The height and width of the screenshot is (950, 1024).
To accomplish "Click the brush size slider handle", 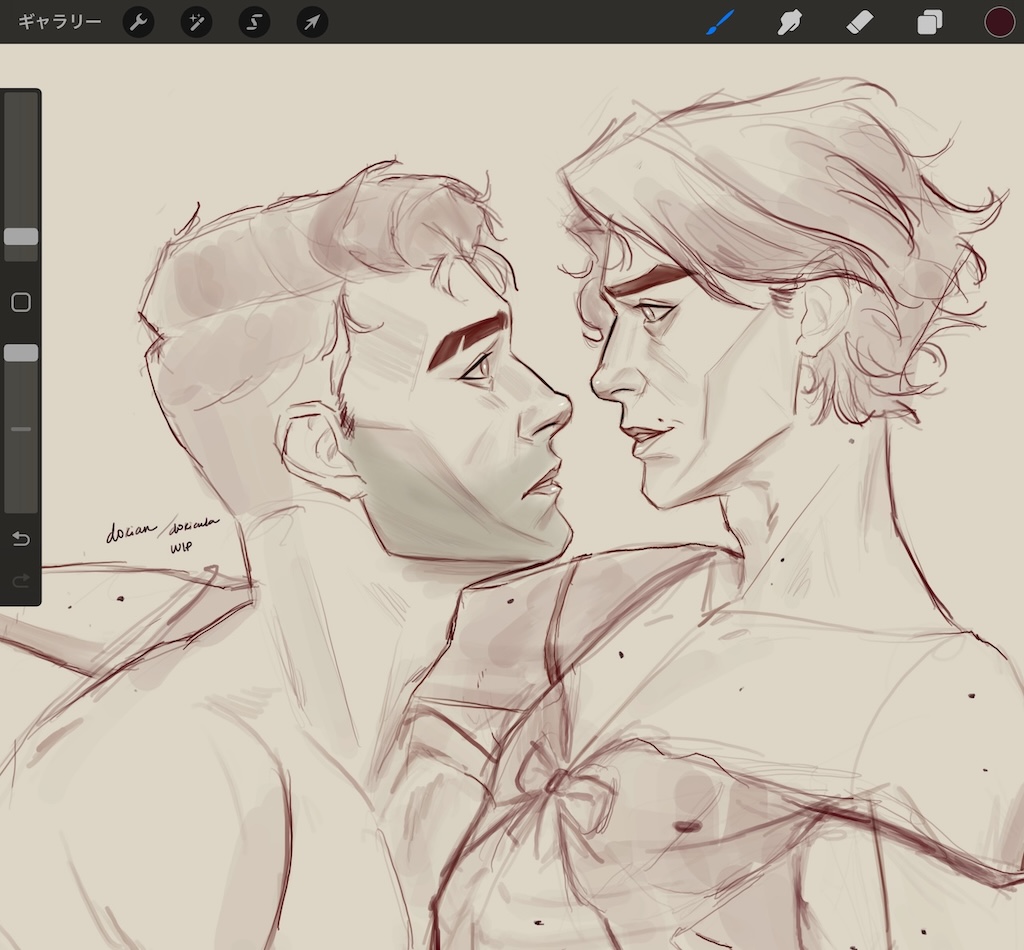I will (x=21, y=236).
